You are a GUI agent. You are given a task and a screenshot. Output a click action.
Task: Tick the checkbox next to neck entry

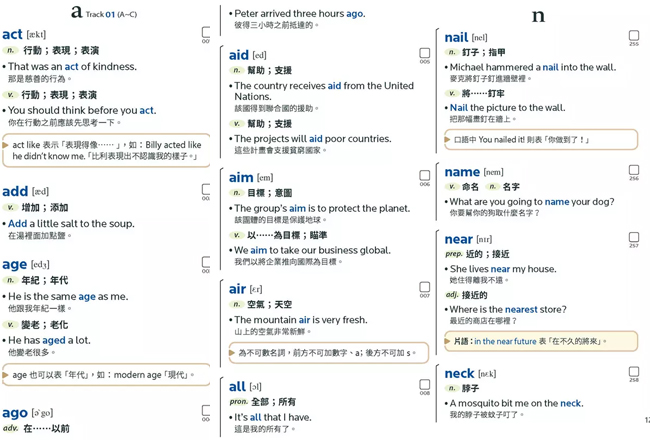633,372
